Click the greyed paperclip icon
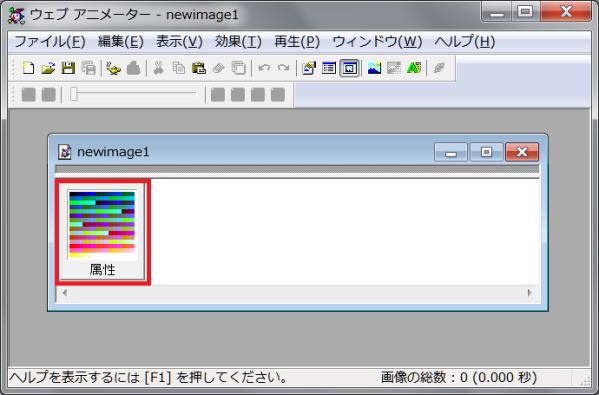Screen dimensions: 599x395 pyautogui.click(x=219, y=68)
